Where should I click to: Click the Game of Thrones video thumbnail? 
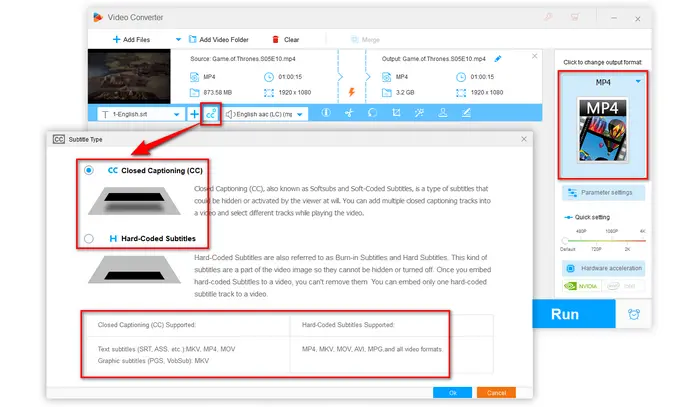129,76
